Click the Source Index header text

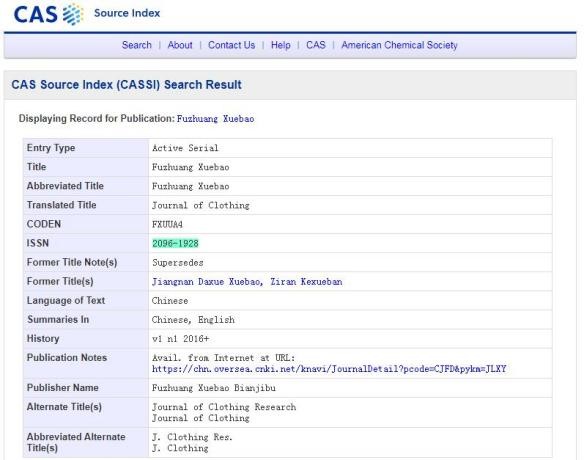tap(127, 13)
